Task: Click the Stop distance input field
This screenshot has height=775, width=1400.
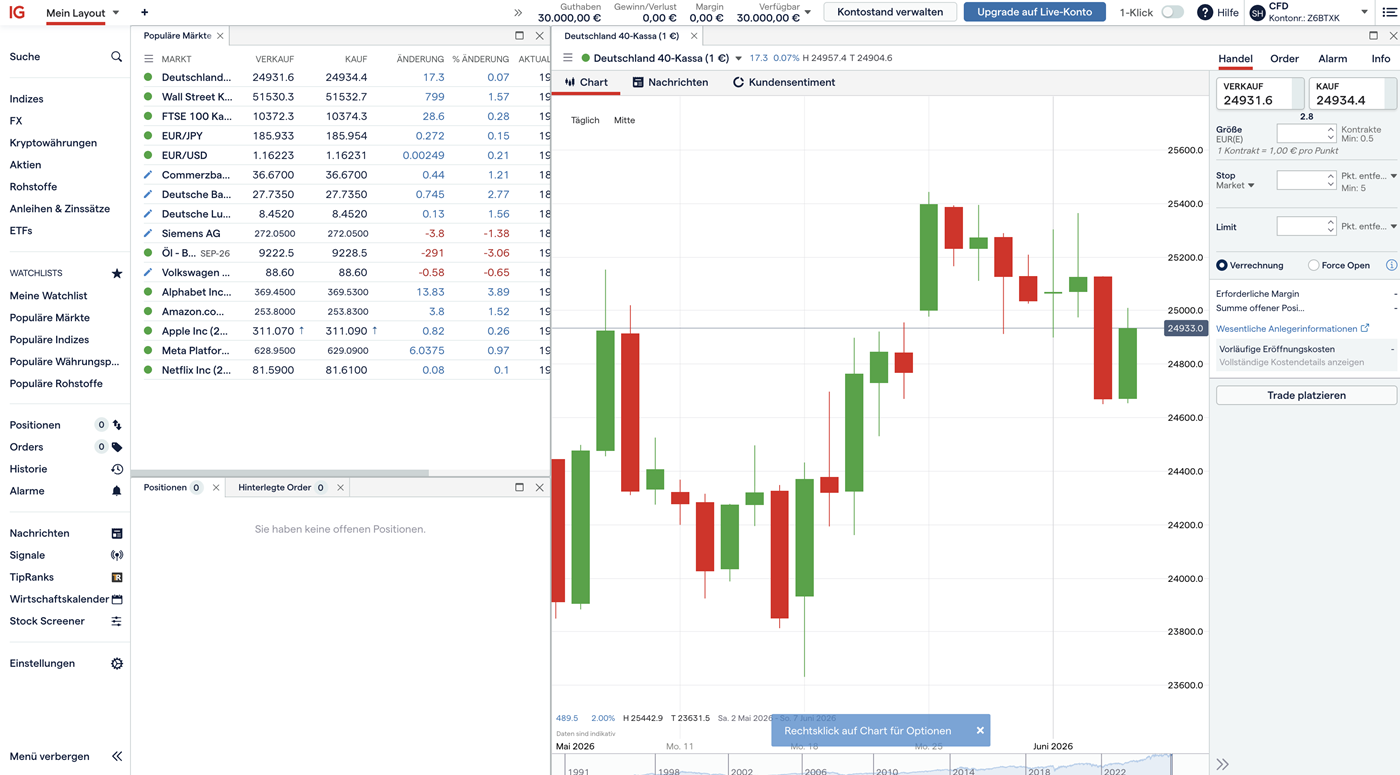Action: pyautogui.click(x=1300, y=180)
